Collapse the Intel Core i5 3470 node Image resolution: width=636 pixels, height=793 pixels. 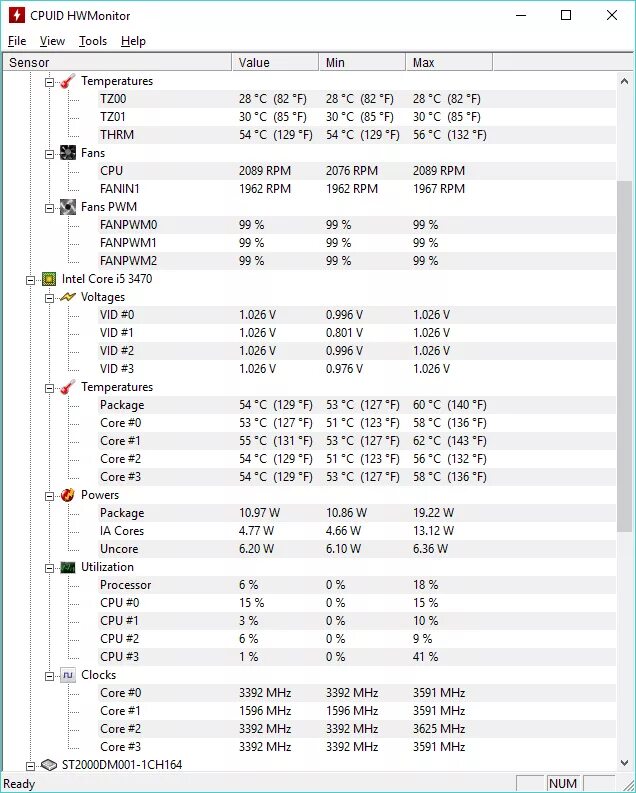point(31,280)
